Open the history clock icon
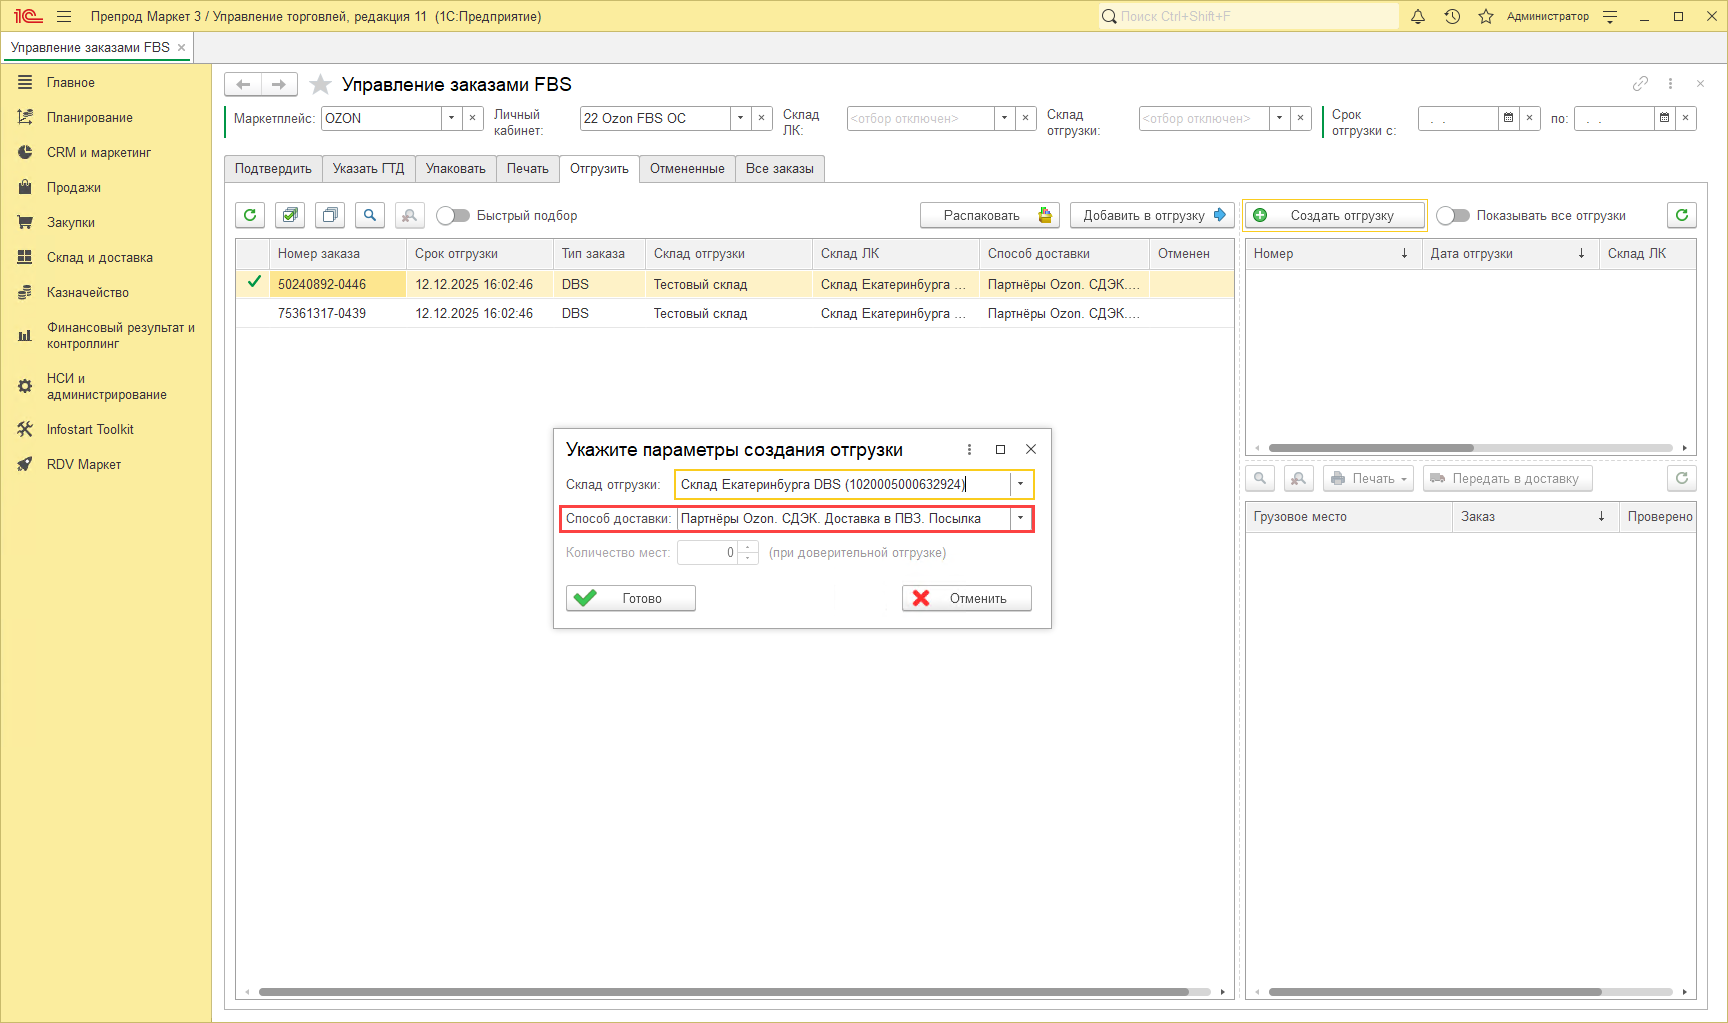This screenshot has height=1023, width=1728. tap(1452, 16)
